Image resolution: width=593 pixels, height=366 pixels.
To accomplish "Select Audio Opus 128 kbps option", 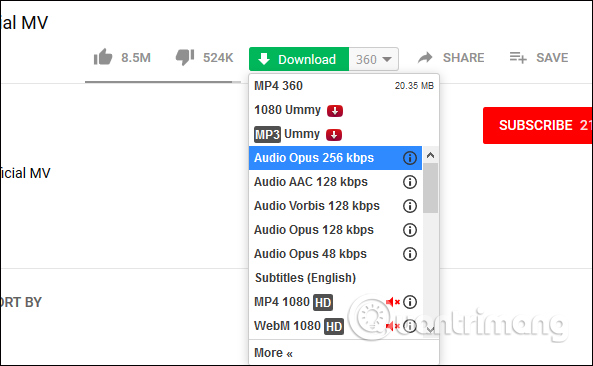I will (335, 230).
